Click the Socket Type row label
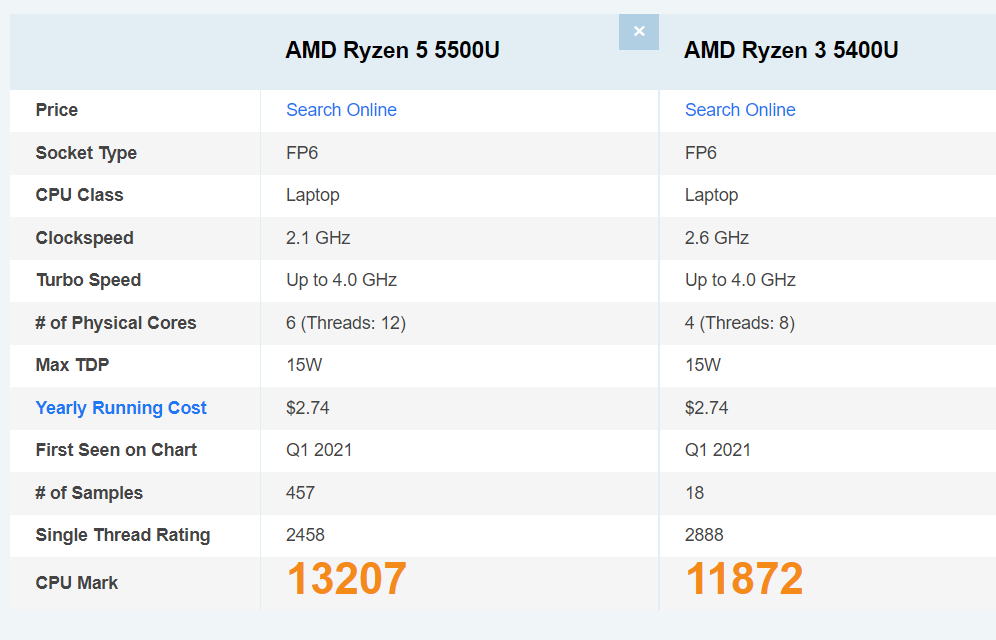 tap(86, 153)
